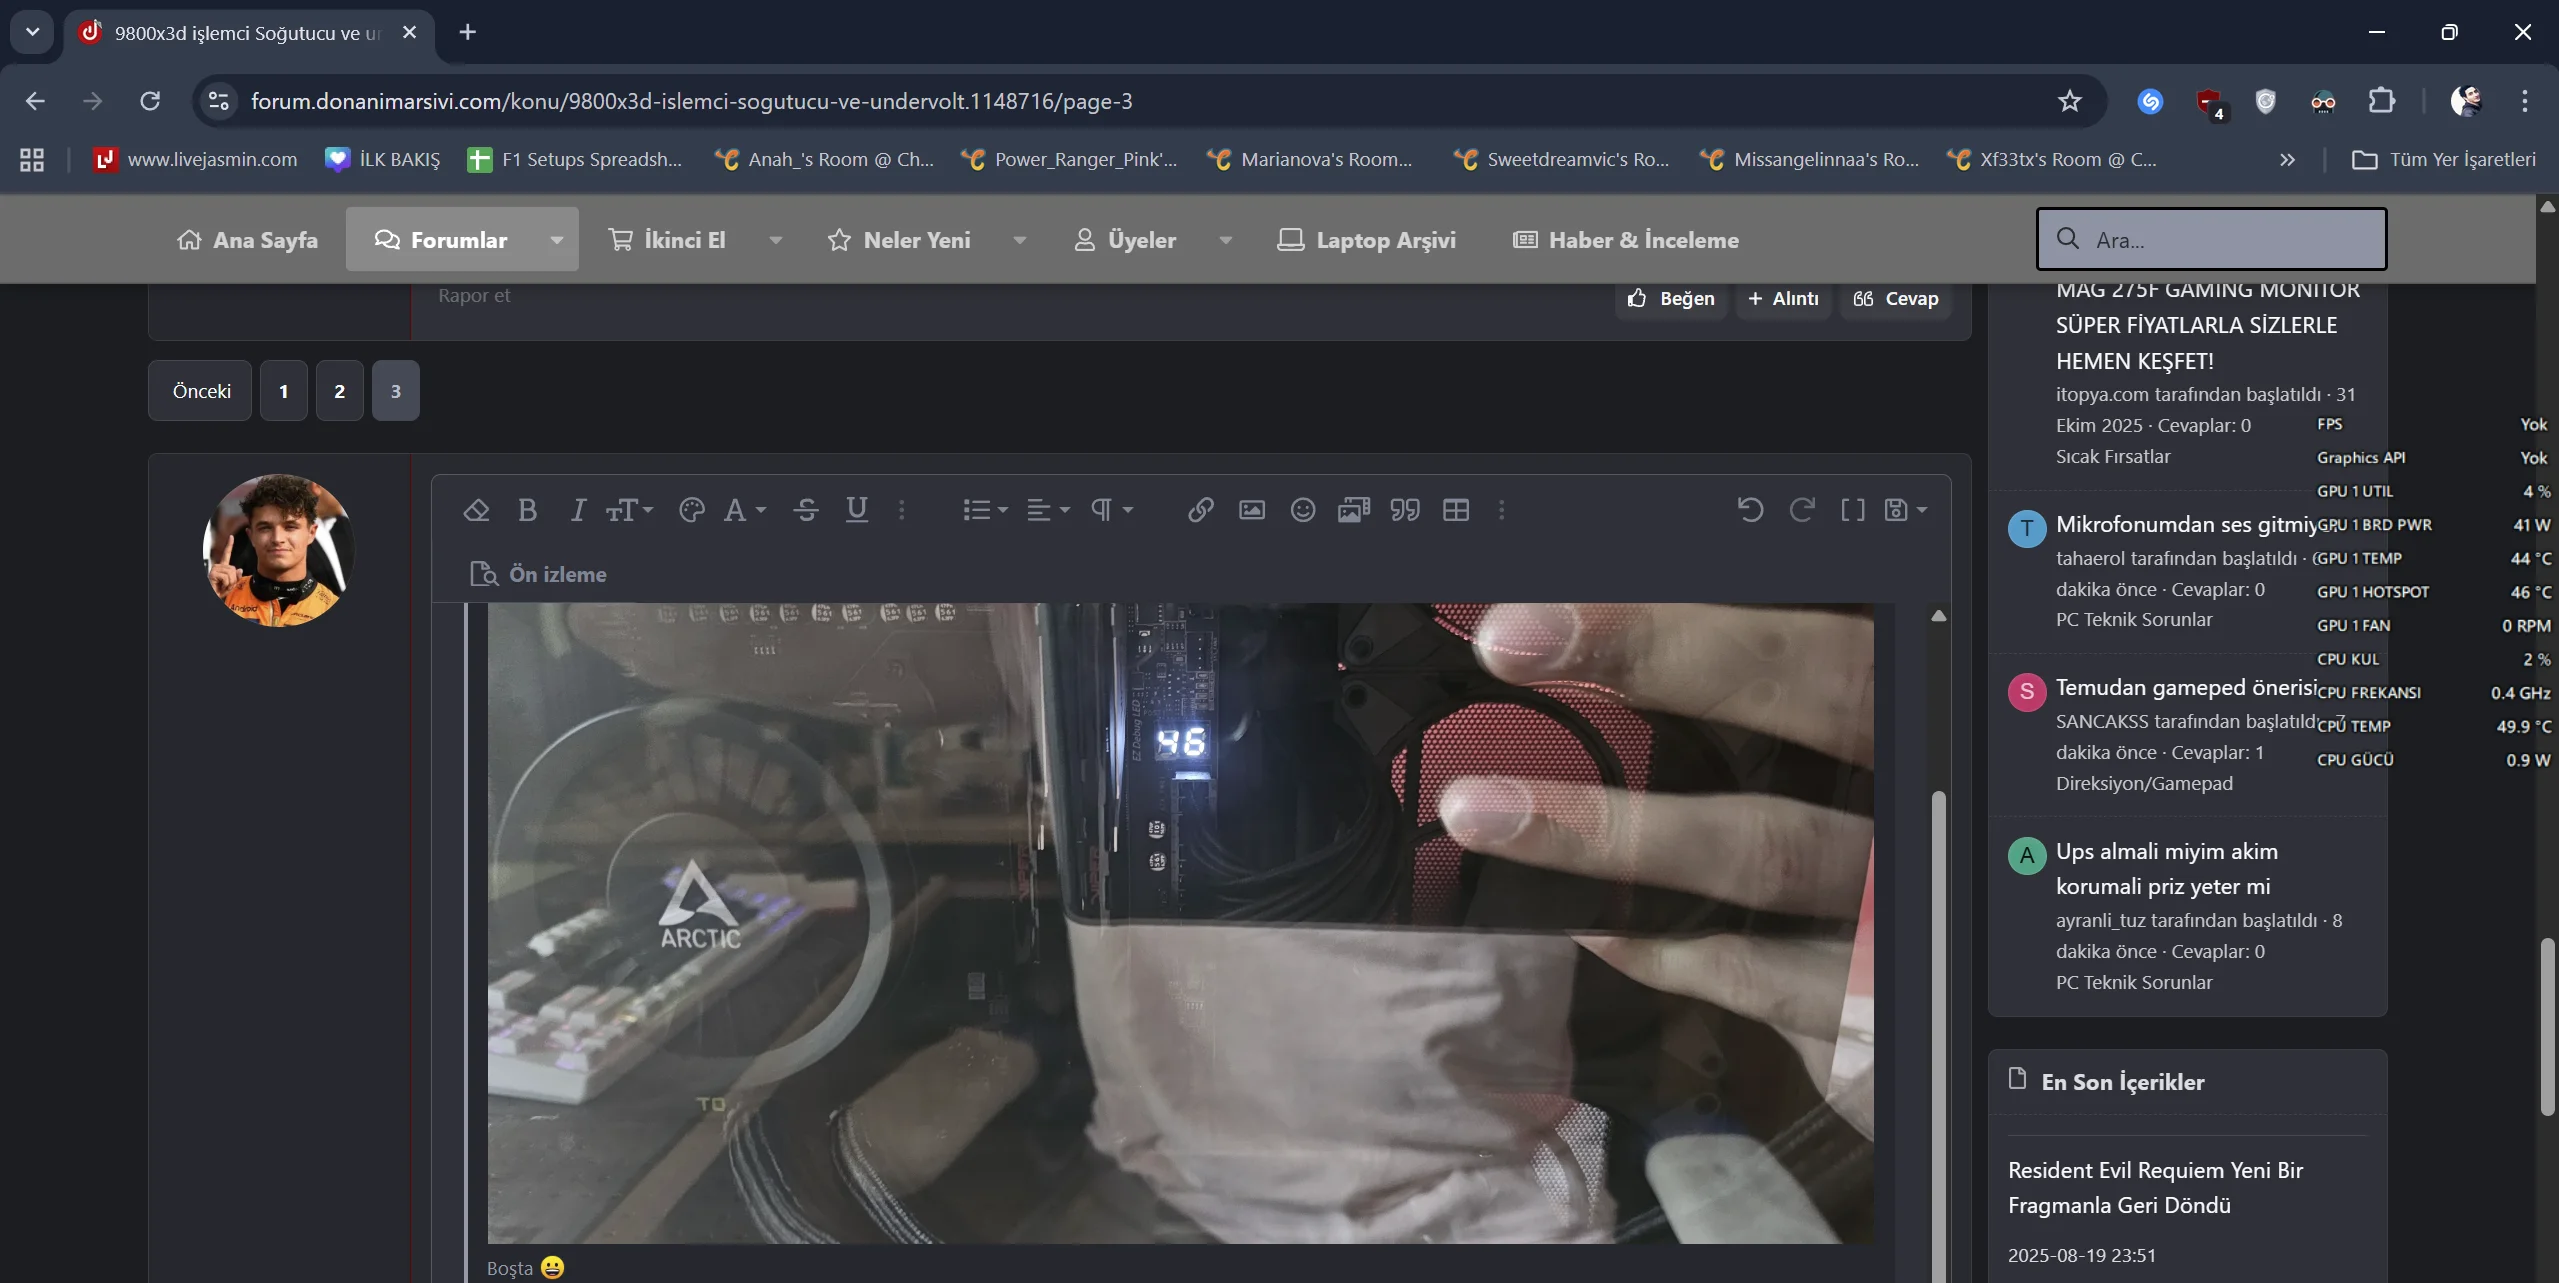Screen dimensions: 2559x1283
Task: Open the text color palette icon
Action: tap(691, 510)
